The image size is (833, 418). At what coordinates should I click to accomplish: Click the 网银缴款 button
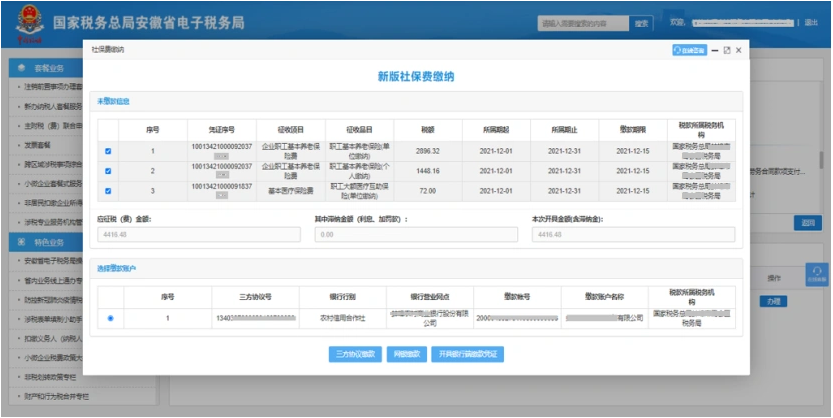pos(406,354)
